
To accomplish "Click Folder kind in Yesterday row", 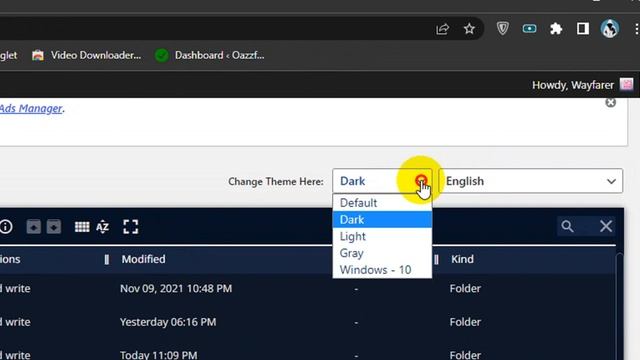I will (465, 322).
